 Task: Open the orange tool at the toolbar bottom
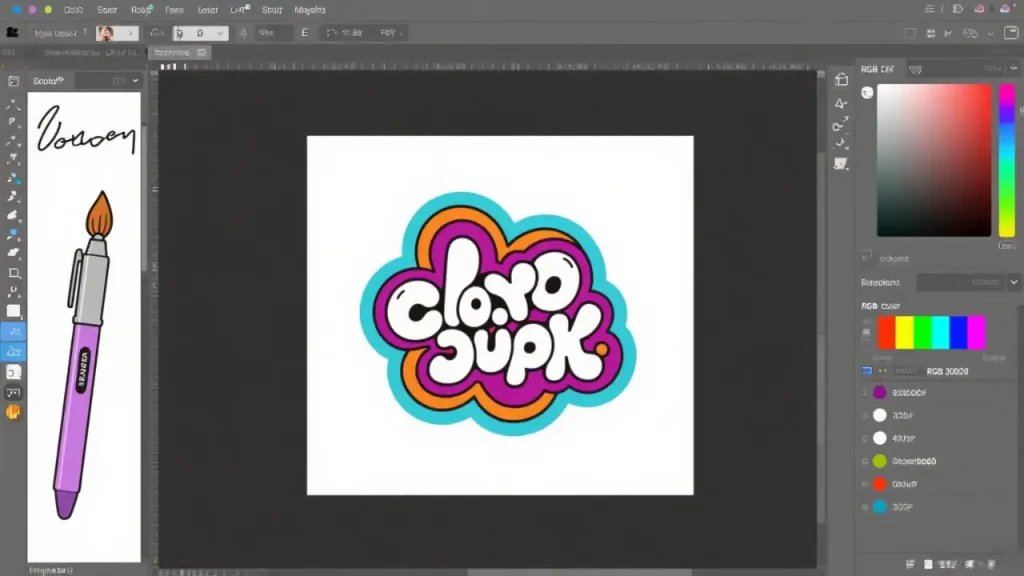click(x=14, y=411)
